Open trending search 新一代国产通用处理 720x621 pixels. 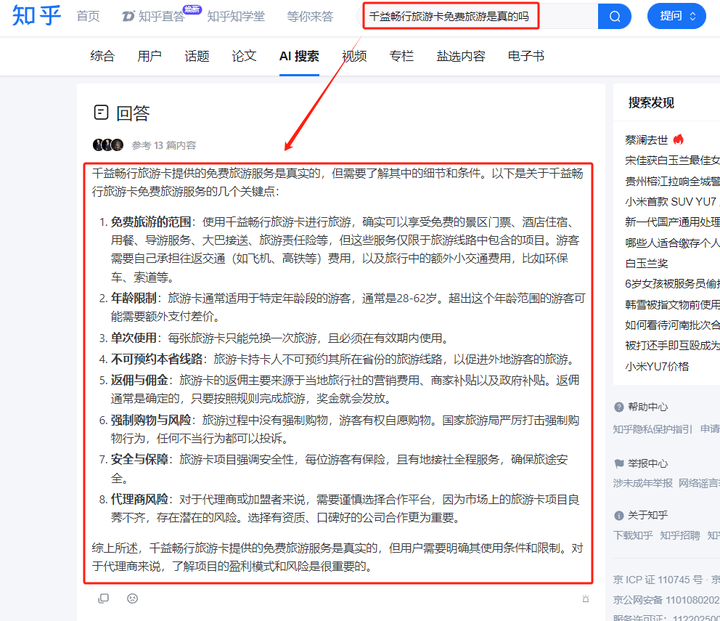coord(672,222)
